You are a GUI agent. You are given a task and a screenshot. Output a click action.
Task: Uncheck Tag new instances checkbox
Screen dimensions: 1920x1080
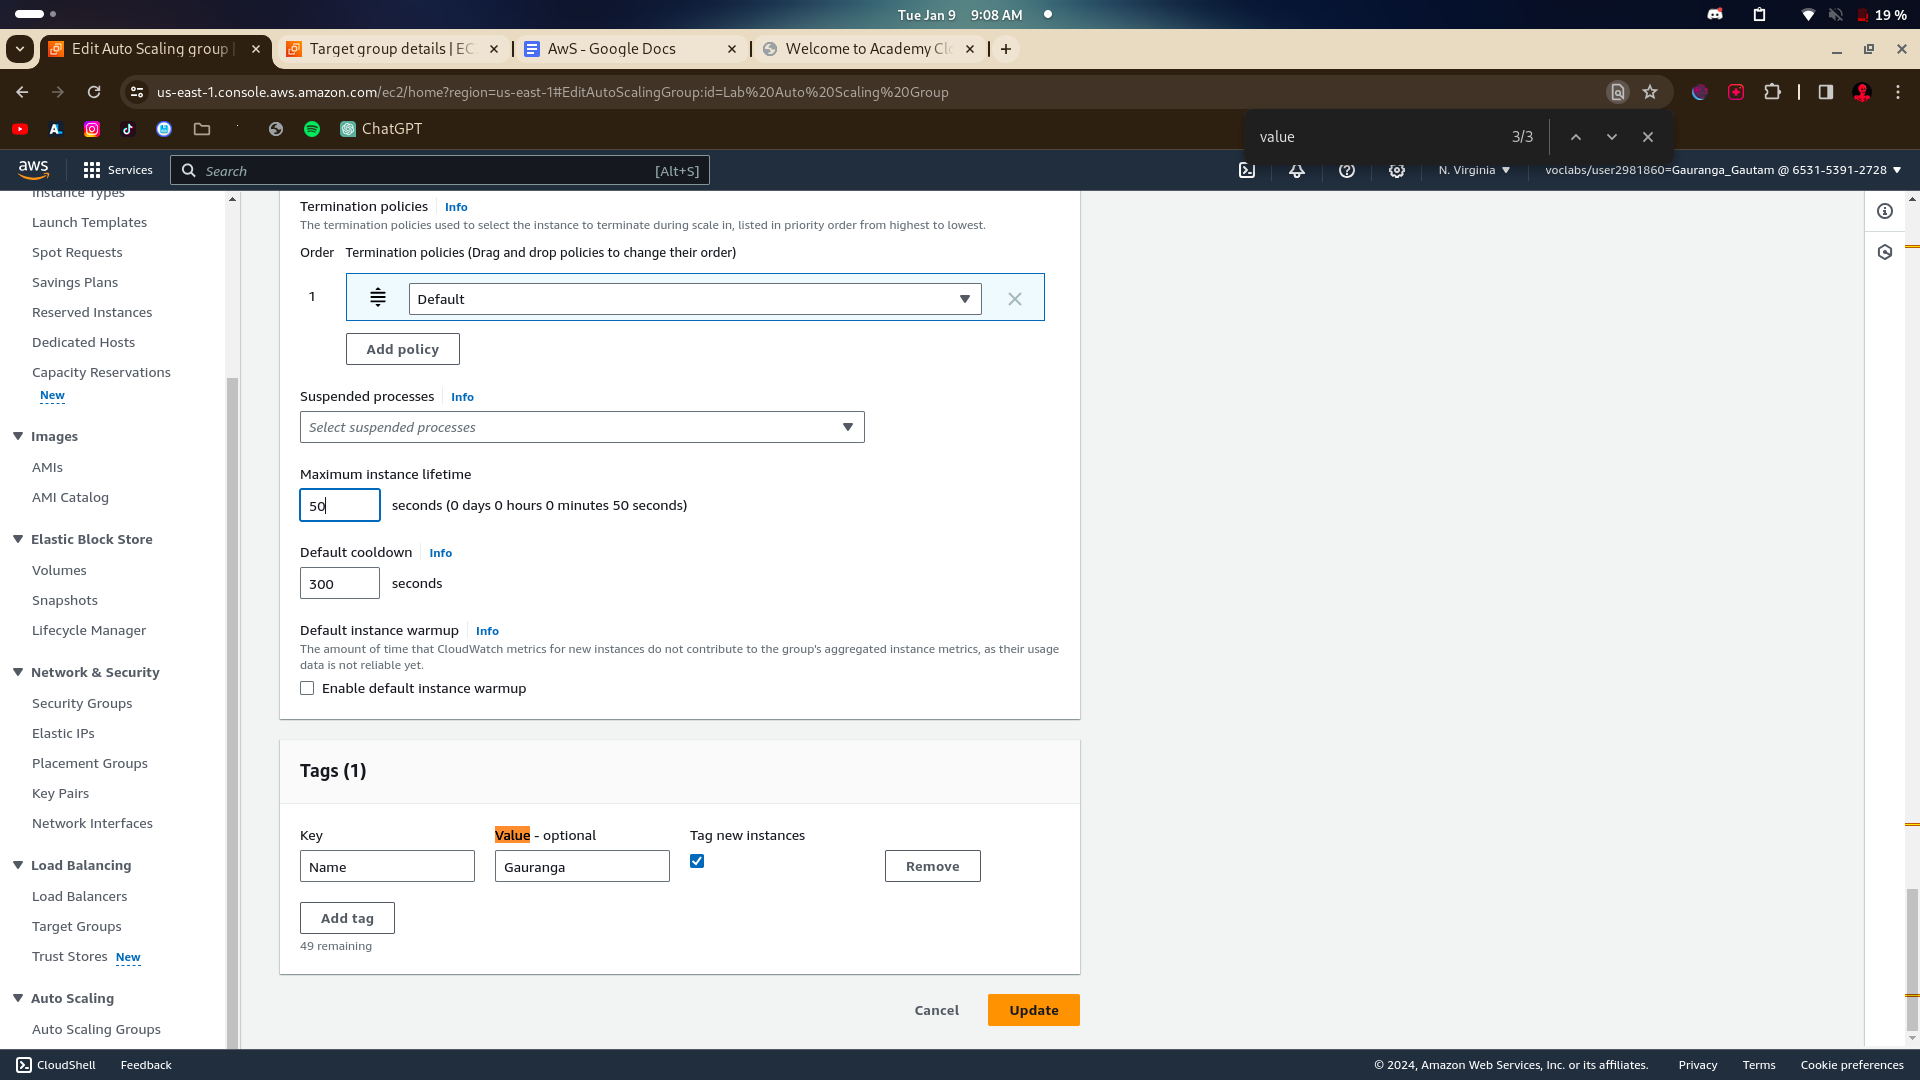tap(697, 862)
